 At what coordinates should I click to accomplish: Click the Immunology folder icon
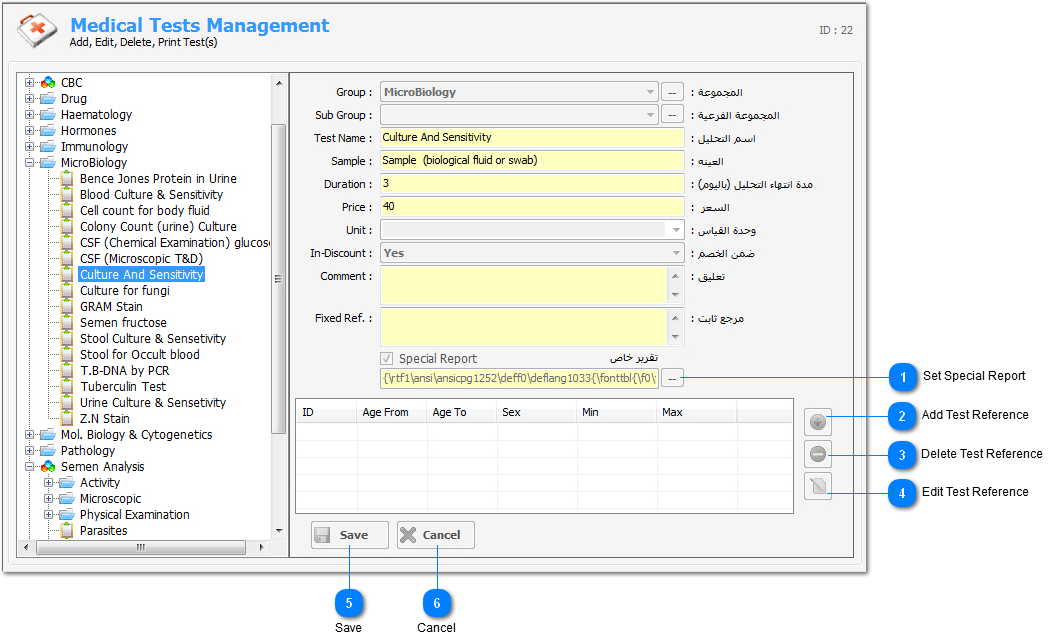48,147
